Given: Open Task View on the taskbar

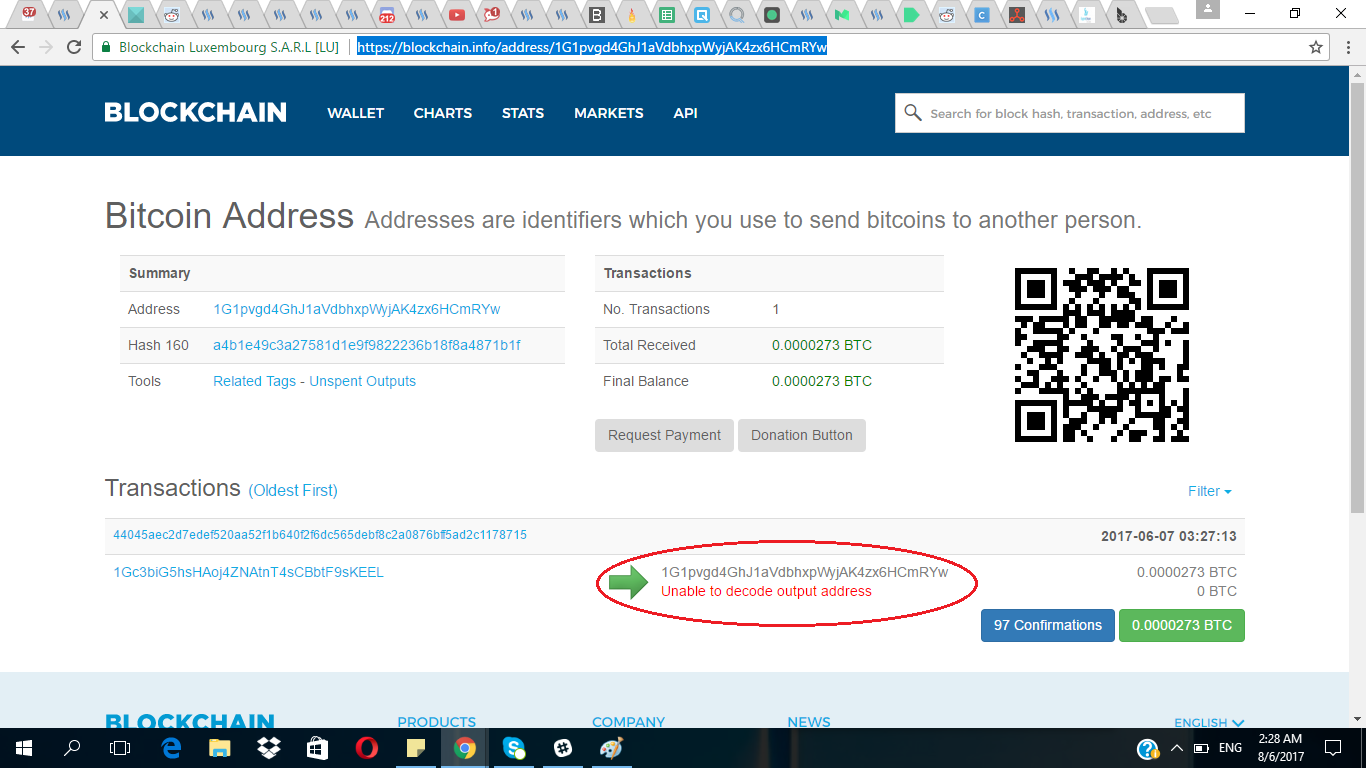Looking at the screenshot, I should [120, 748].
